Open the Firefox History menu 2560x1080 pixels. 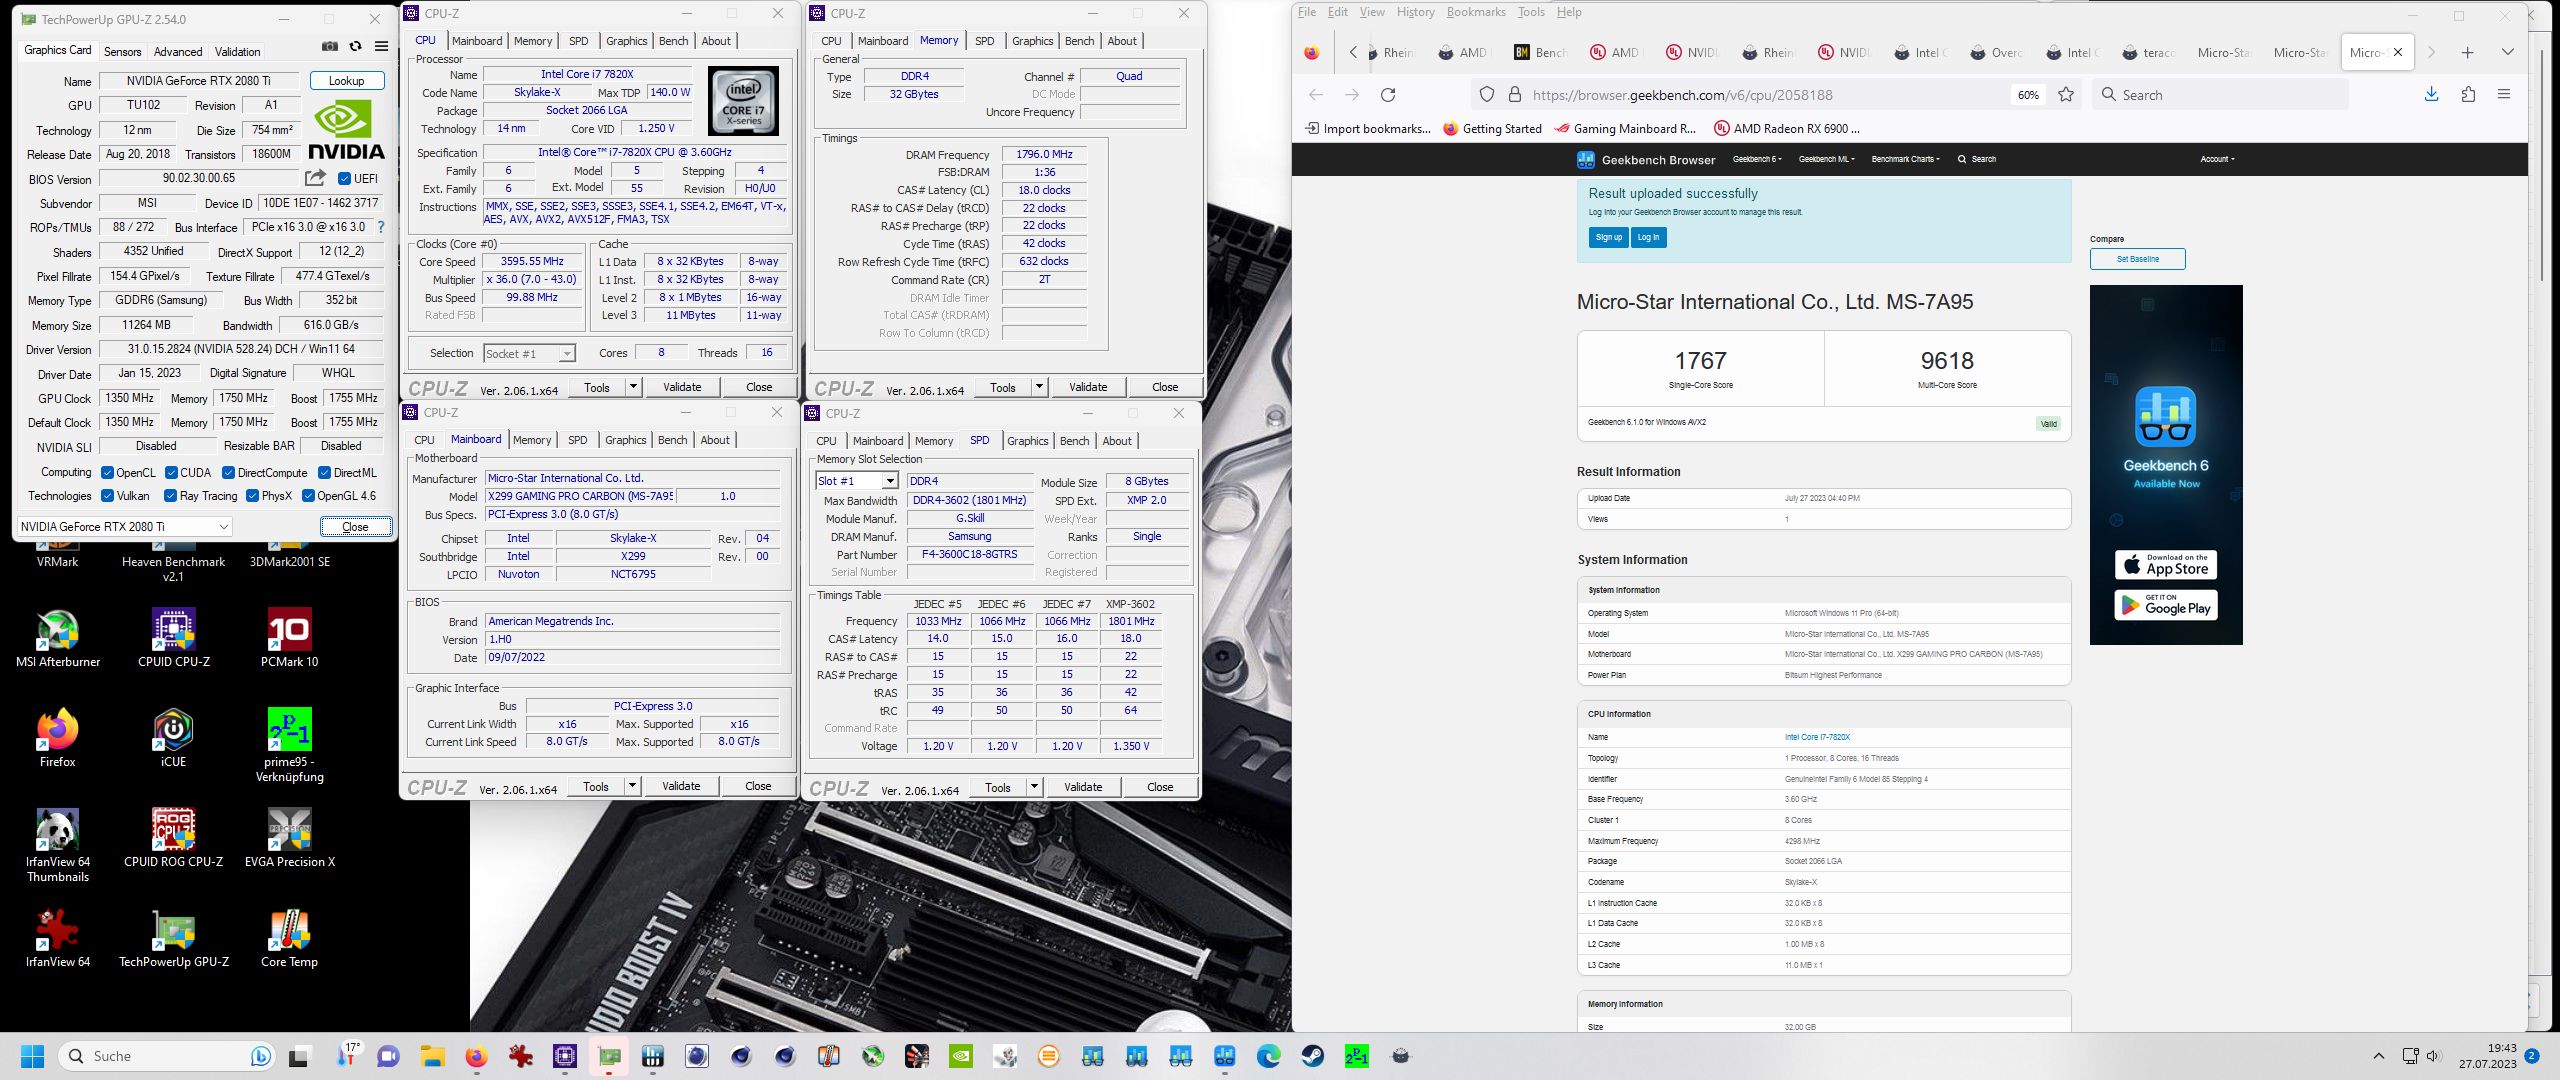coord(1415,12)
